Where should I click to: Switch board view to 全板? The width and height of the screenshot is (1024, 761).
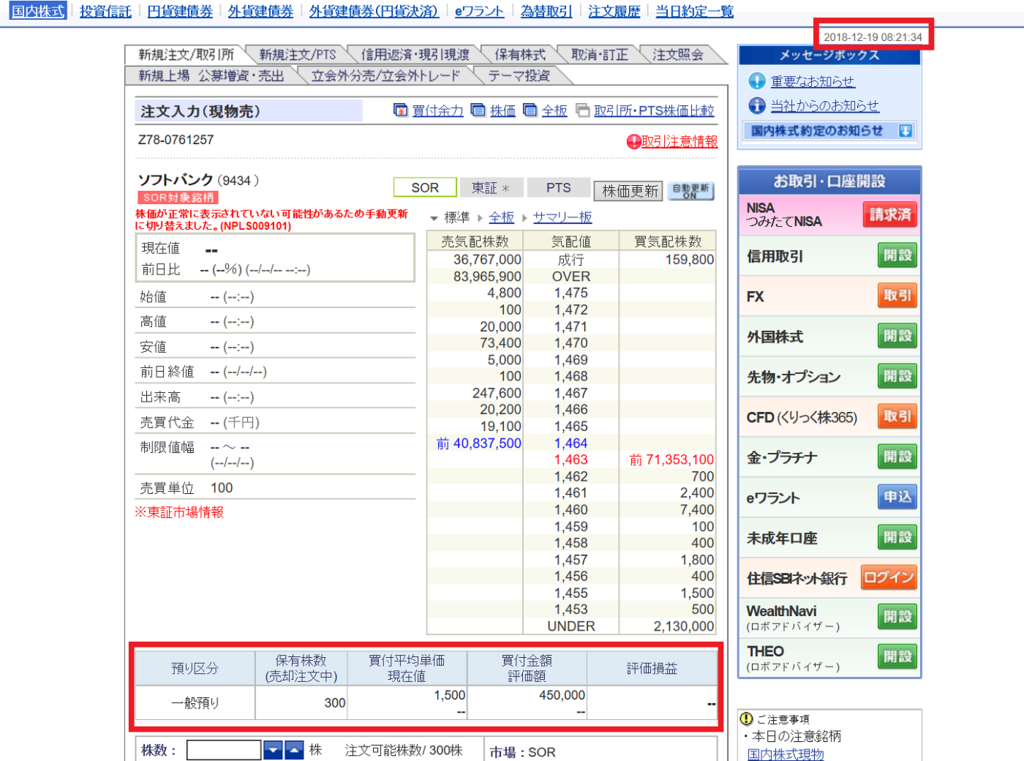[502, 218]
